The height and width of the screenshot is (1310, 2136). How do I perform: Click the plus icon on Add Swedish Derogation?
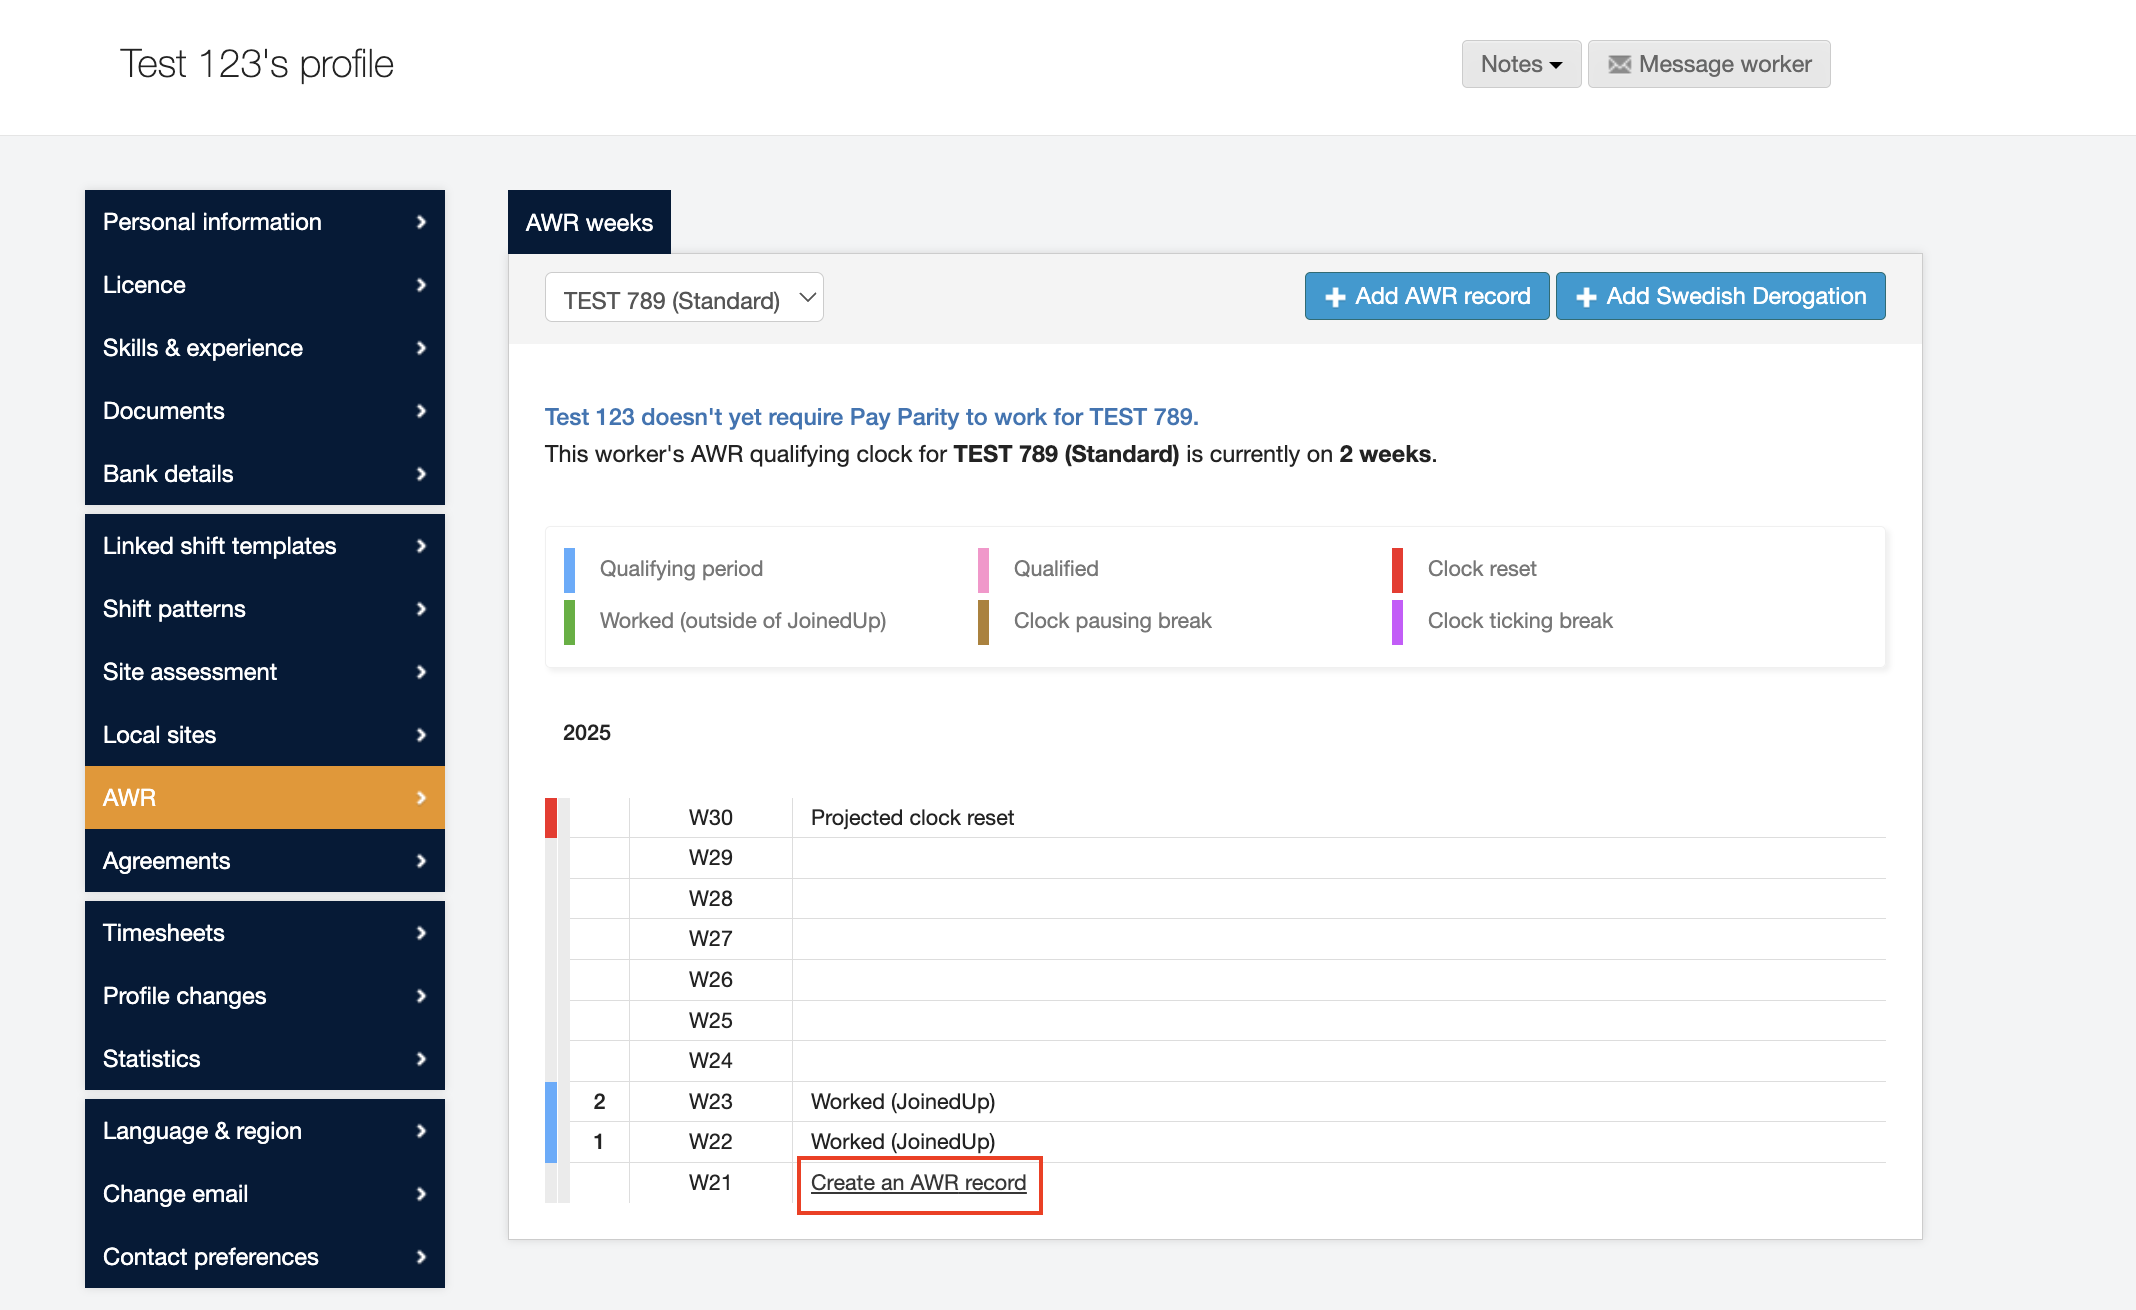[x=1586, y=298]
